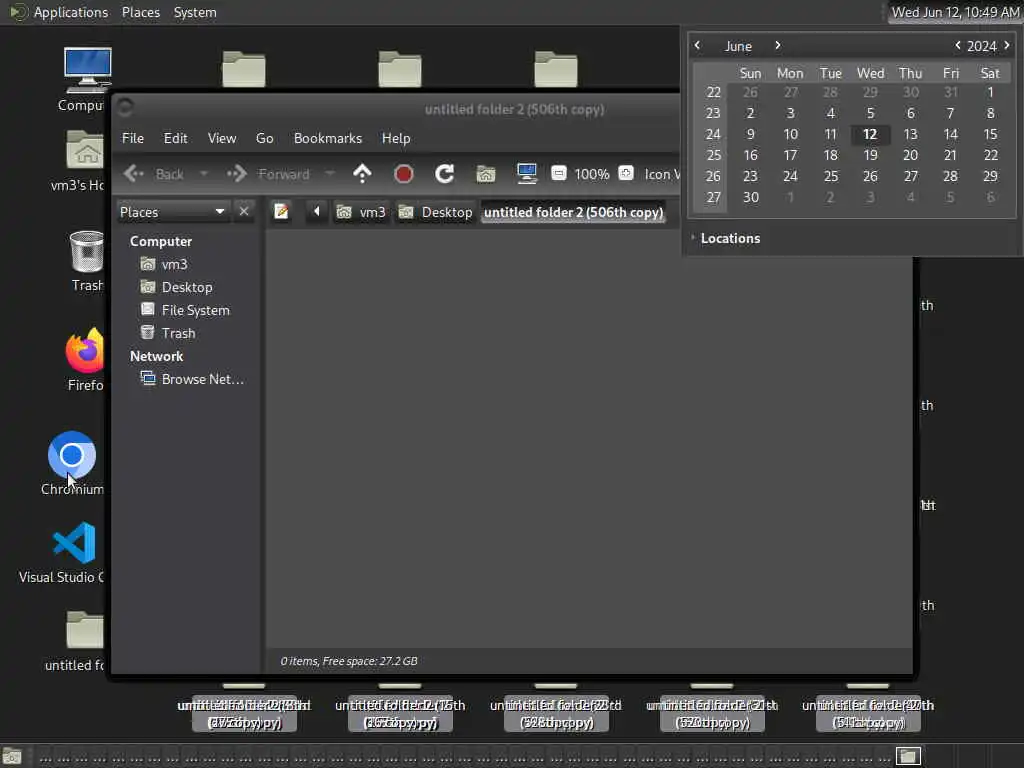Select untitled folder 2 (506th copy) path button
Viewport: 1024px width, 768px height.
pos(573,212)
